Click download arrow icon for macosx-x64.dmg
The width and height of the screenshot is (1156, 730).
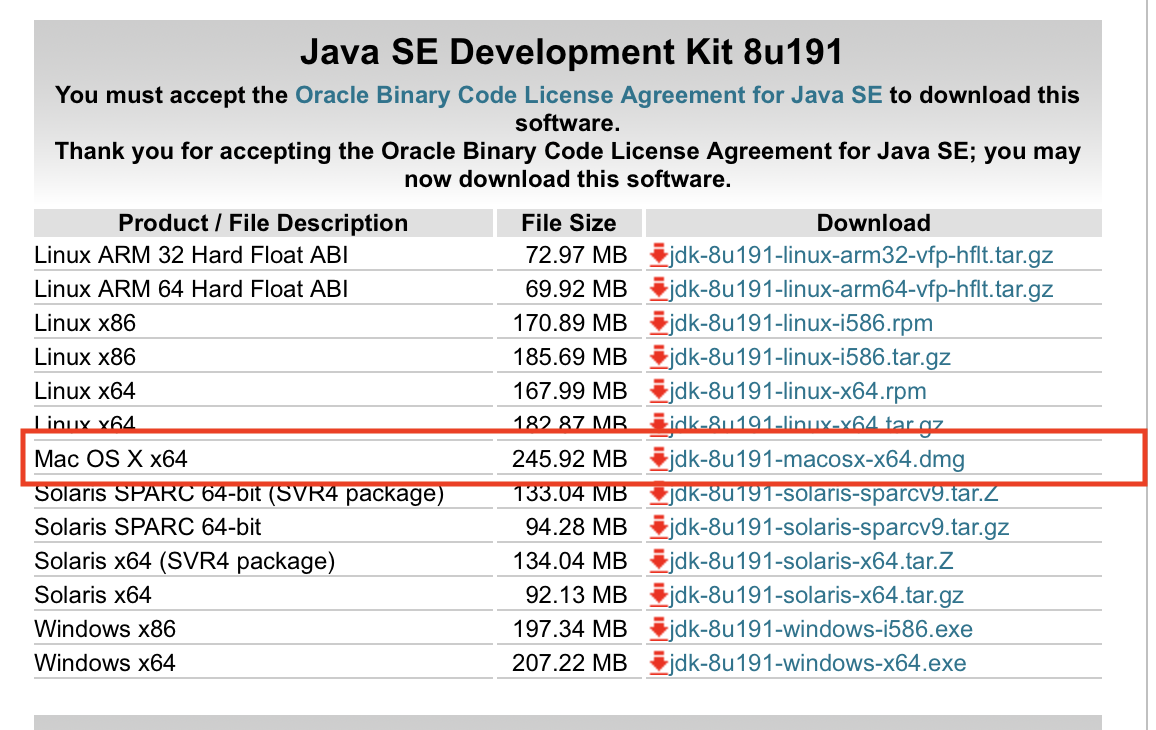tap(658, 460)
